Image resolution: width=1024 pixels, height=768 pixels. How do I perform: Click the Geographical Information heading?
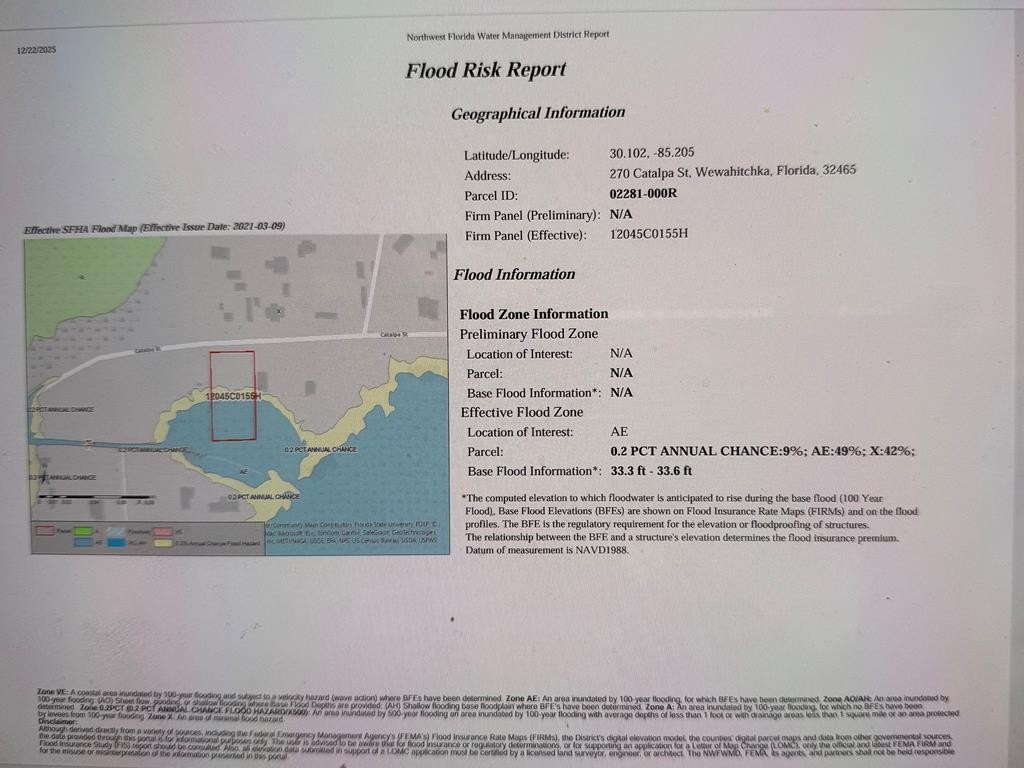pyautogui.click(x=537, y=113)
